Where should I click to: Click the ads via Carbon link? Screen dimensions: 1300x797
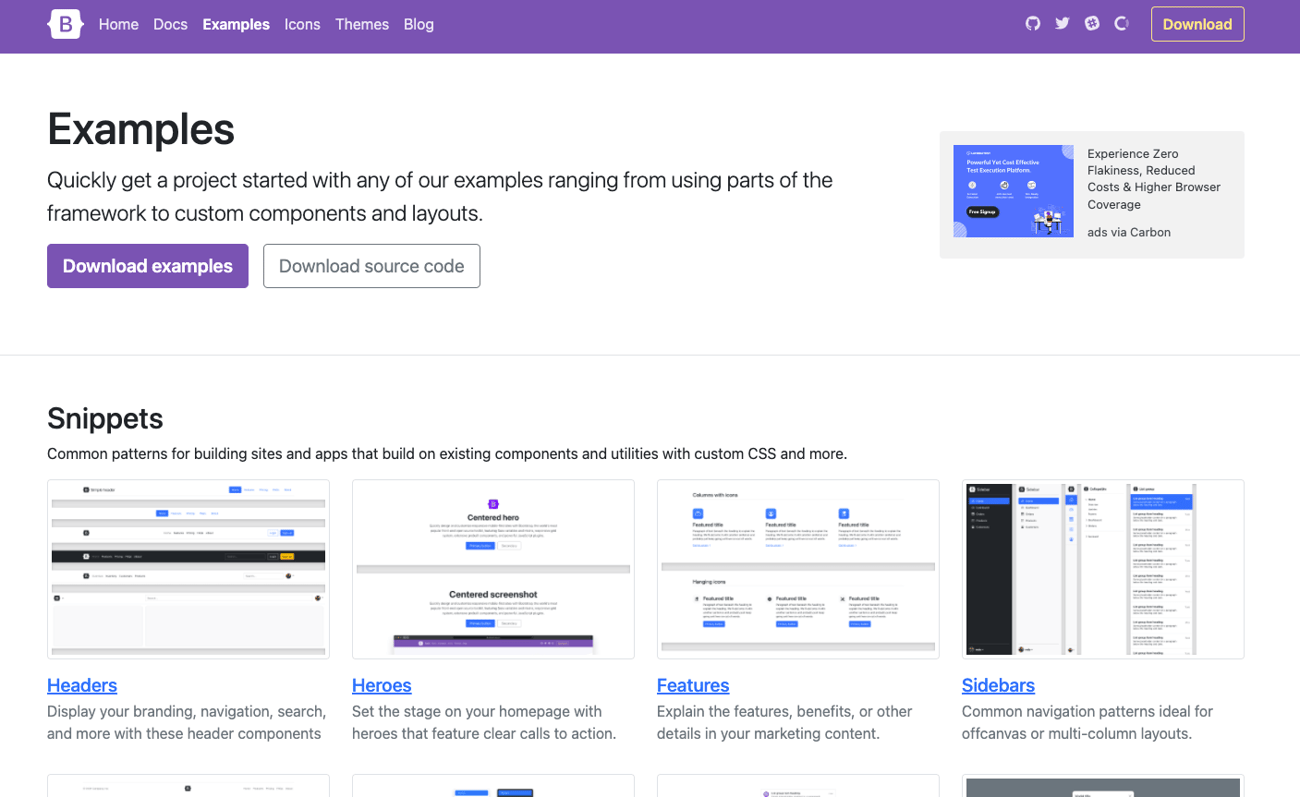coord(1129,232)
